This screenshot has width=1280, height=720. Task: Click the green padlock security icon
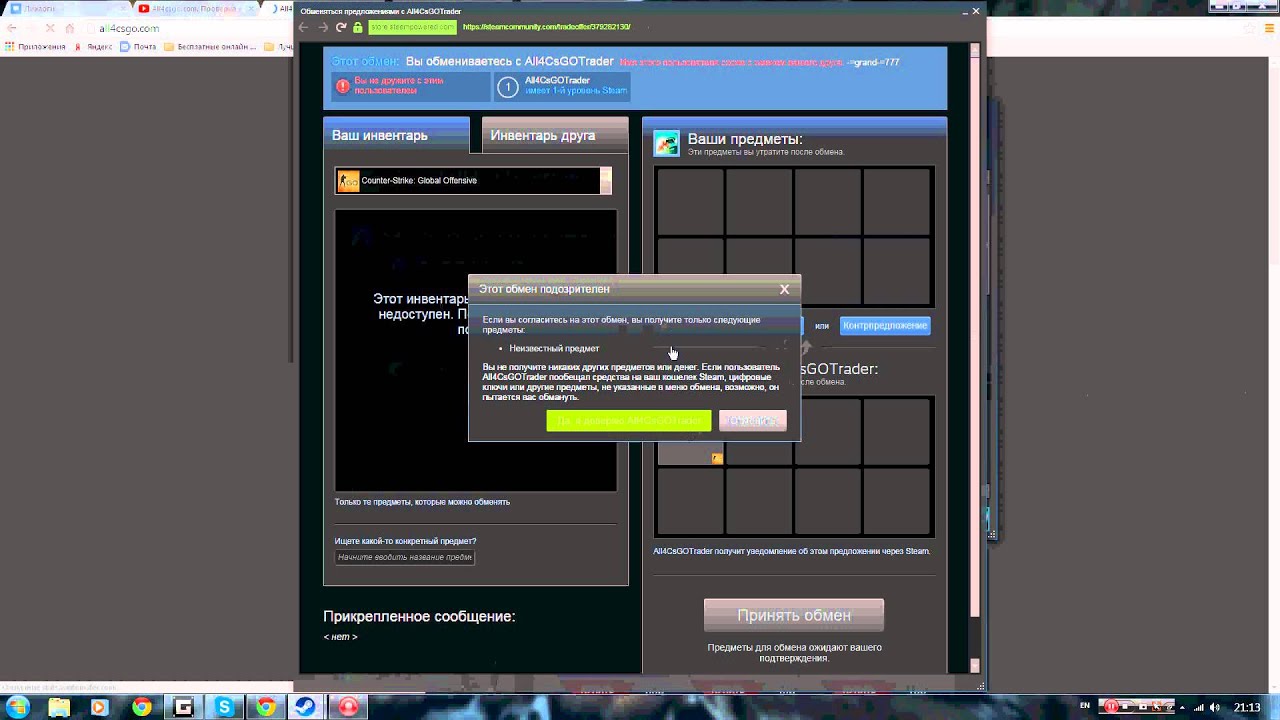point(358,27)
